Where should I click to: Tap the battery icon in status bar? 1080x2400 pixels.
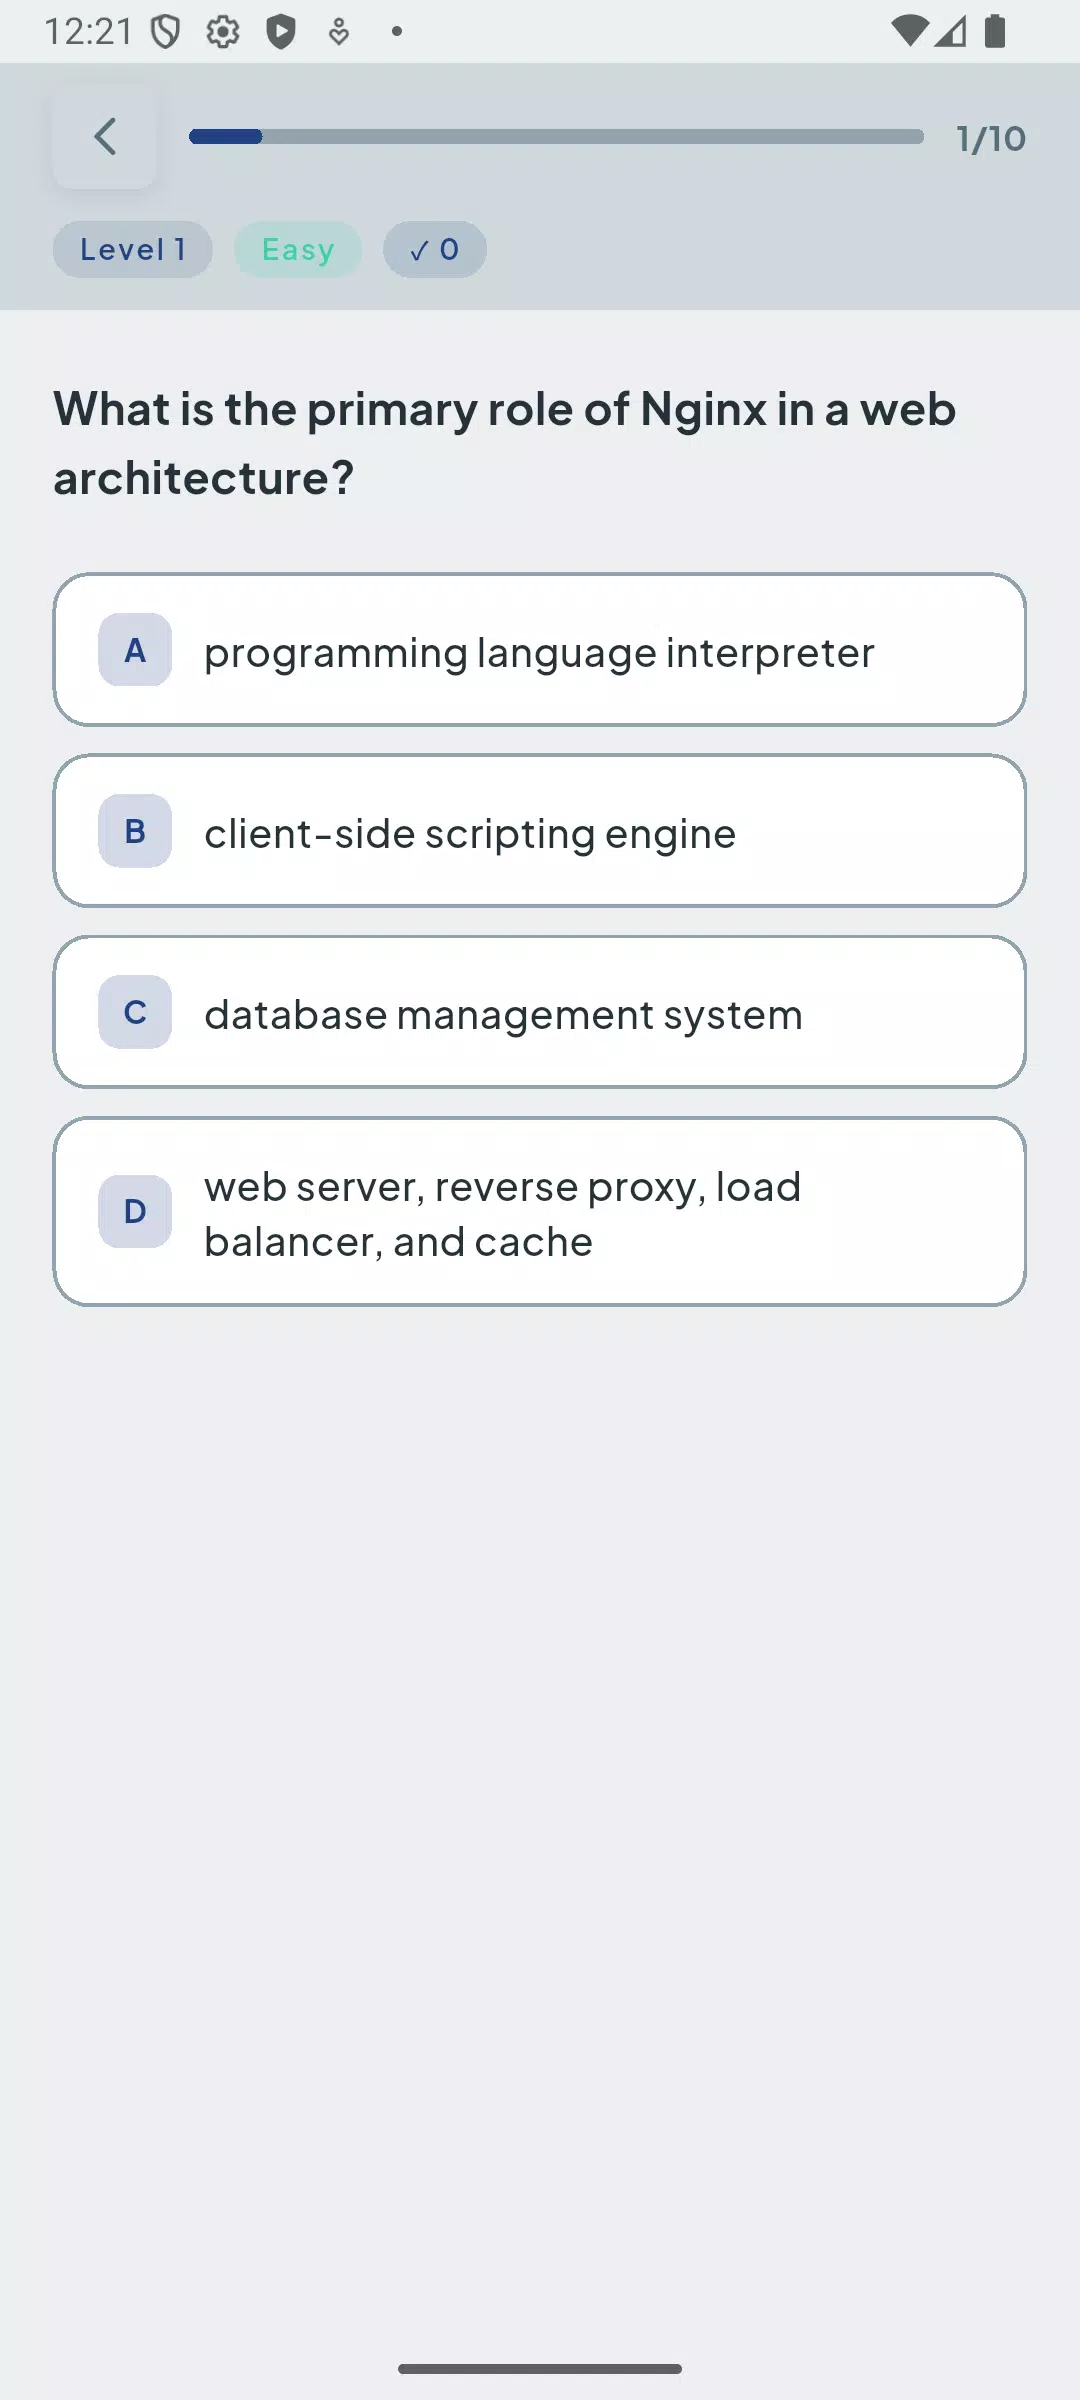tap(995, 31)
